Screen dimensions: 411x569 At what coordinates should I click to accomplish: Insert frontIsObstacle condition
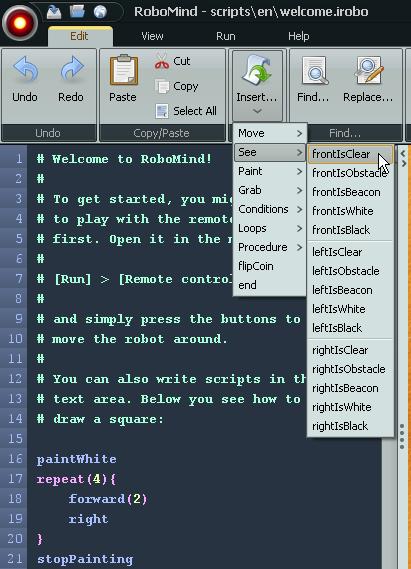click(350, 173)
